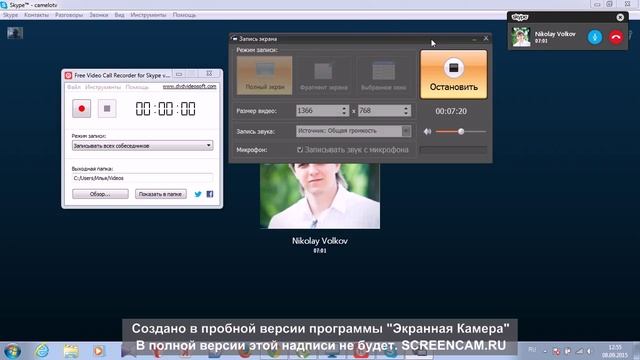This screenshot has height=360, width=640.
Task: Open the Windows Start menu
Action: point(12,351)
